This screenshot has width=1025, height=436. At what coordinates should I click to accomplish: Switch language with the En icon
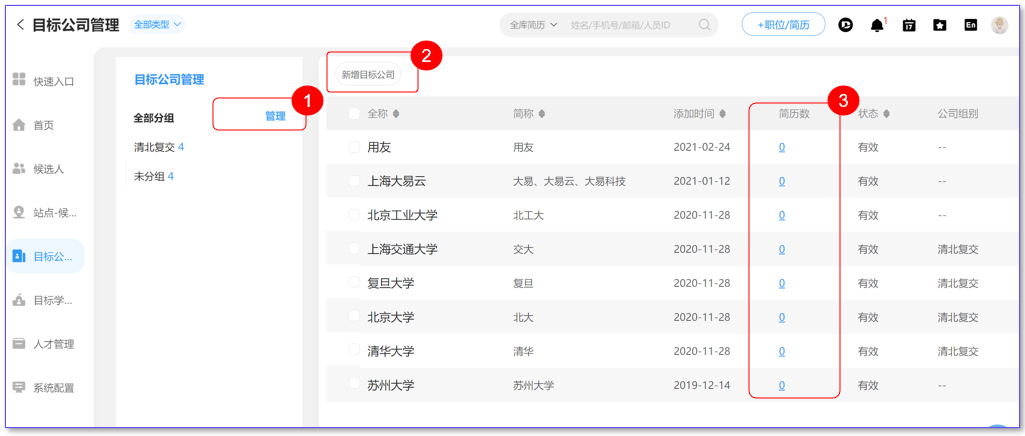click(x=971, y=25)
